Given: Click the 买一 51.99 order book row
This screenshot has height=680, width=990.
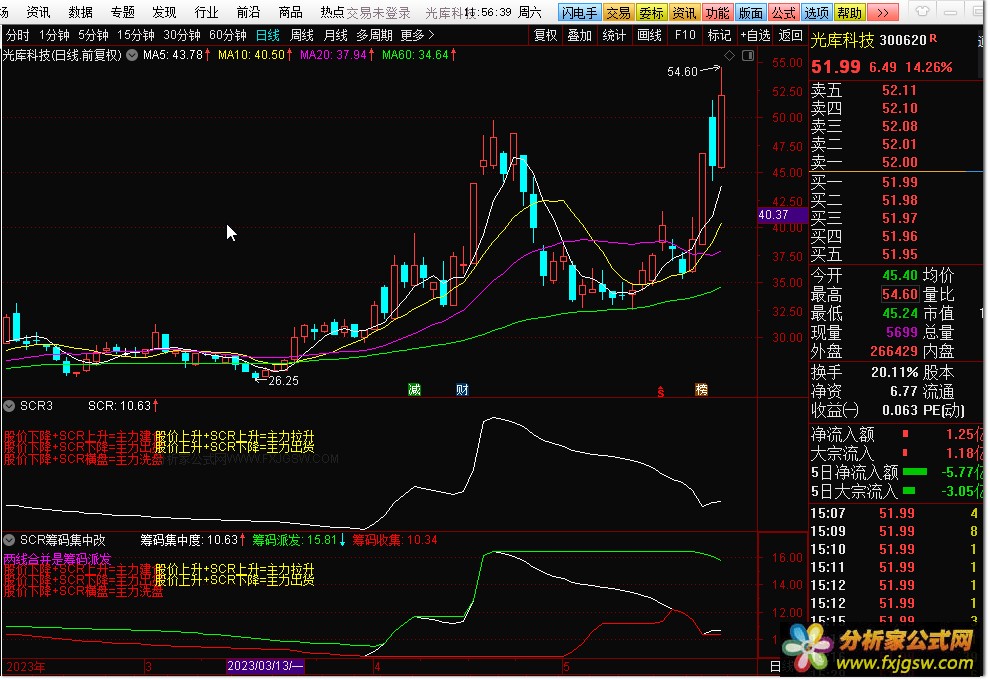Looking at the screenshot, I should coord(896,182).
